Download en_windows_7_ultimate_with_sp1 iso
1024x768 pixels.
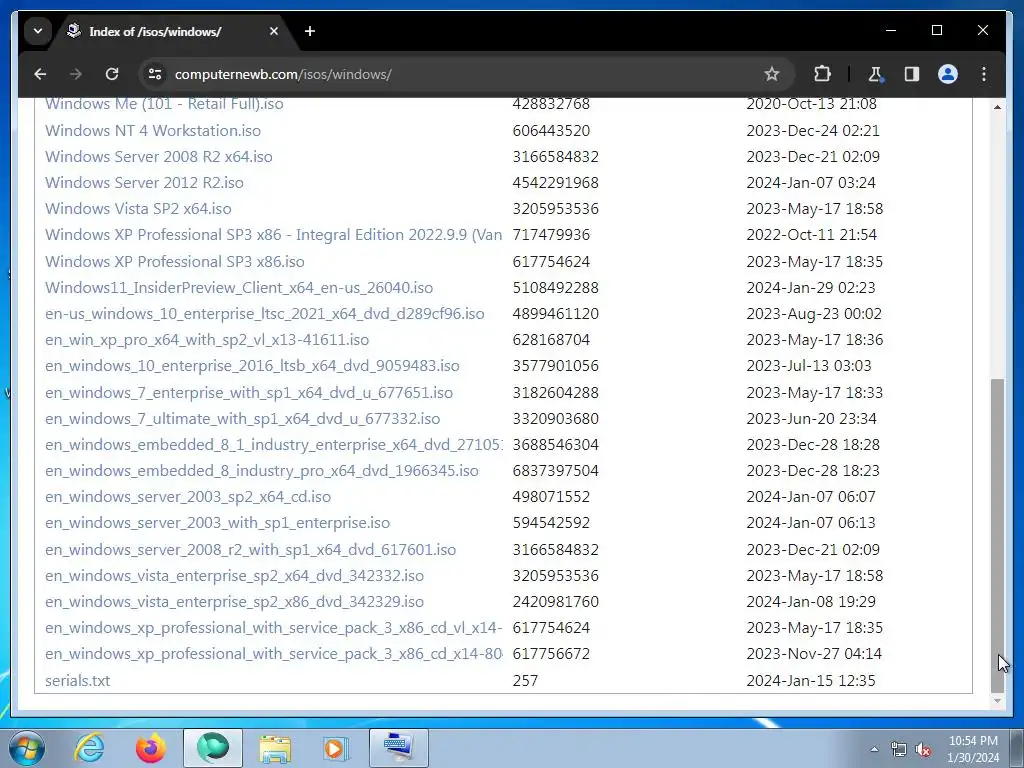click(242, 419)
